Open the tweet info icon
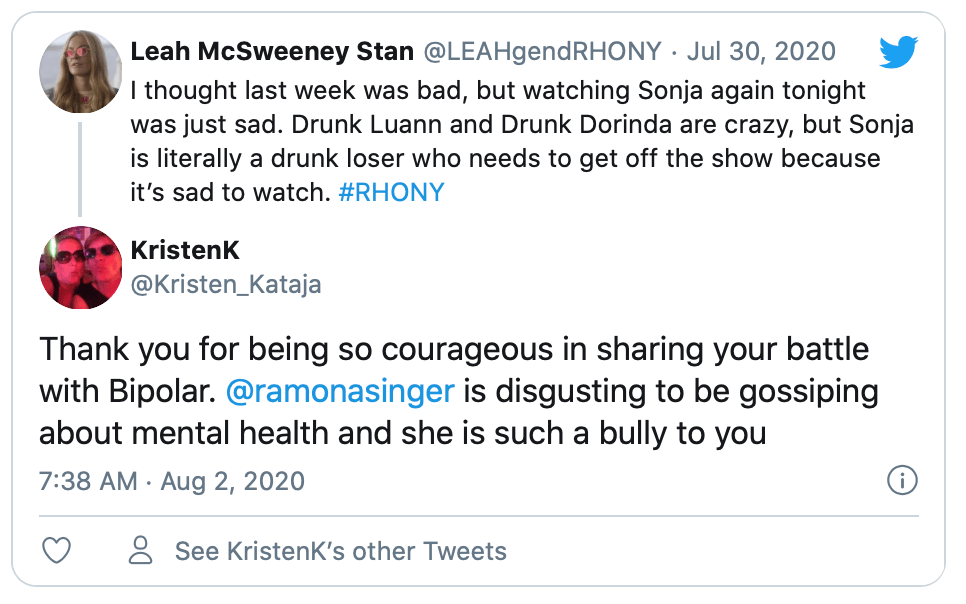The width and height of the screenshot is (966, 604). (x=902, y=481)
